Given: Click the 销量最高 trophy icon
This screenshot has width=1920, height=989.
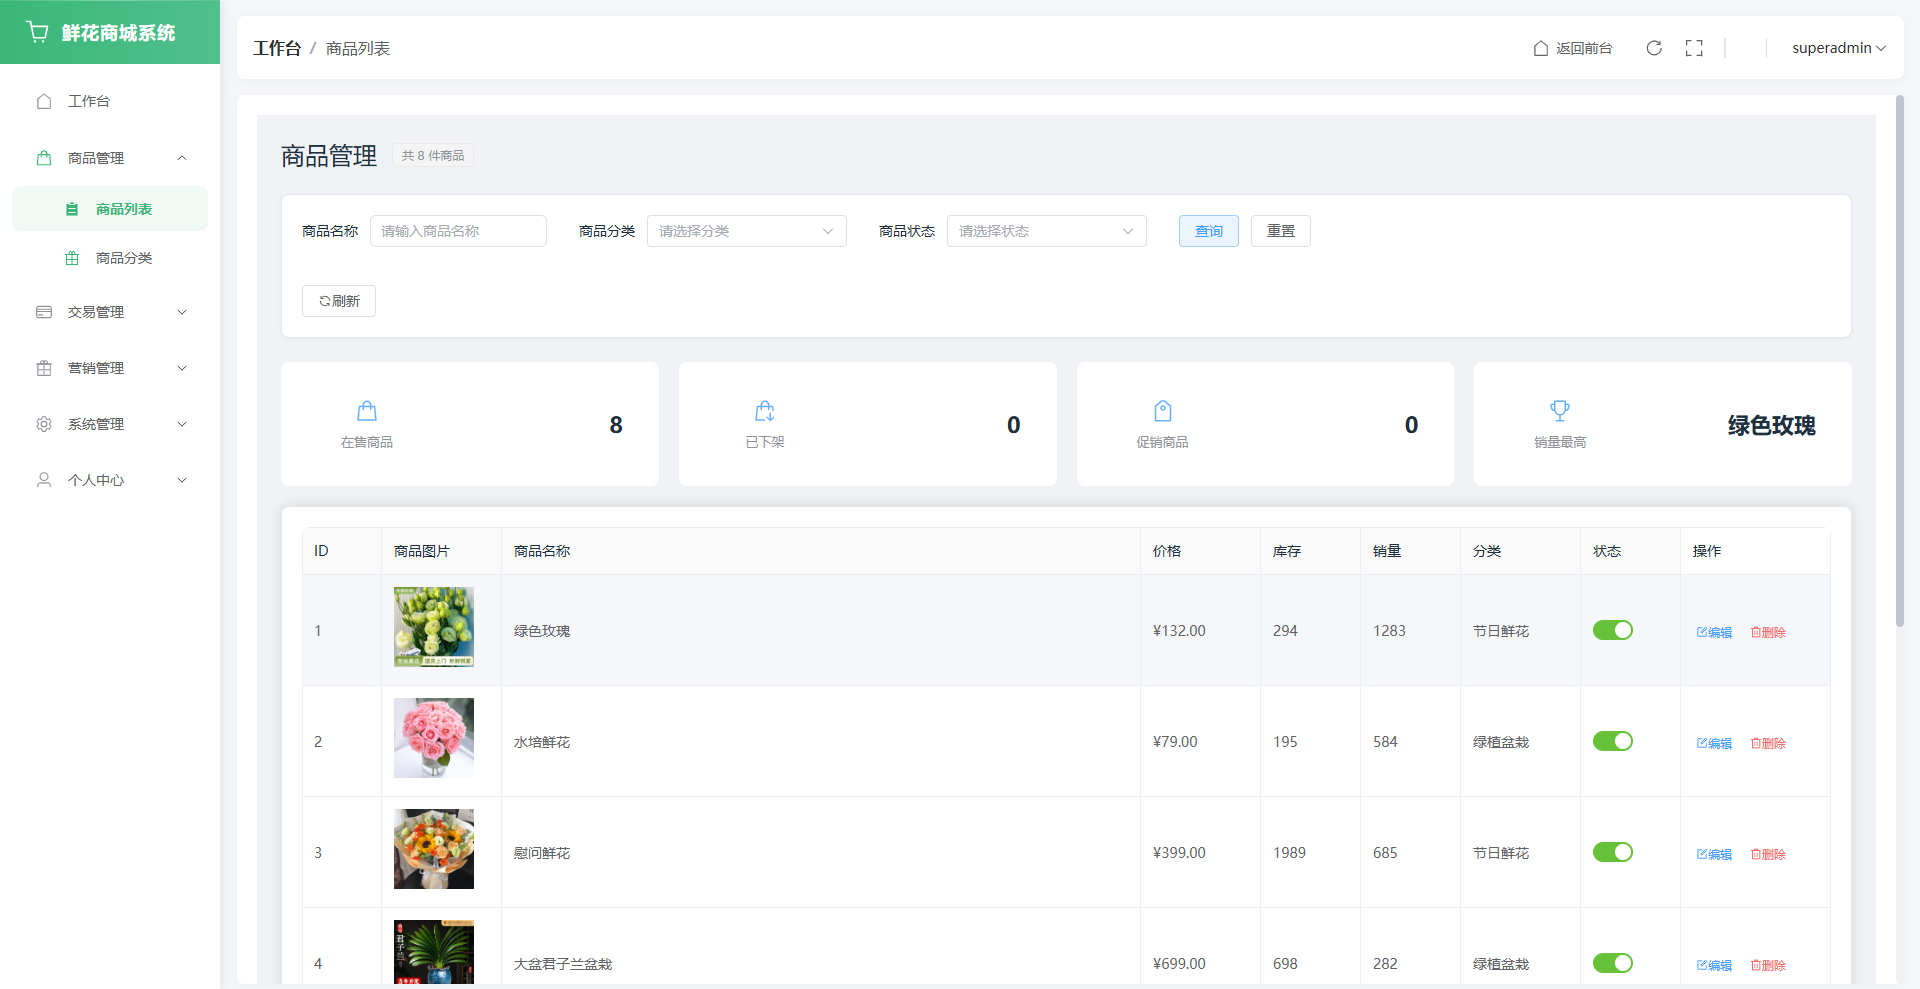Looking at the screenshot, I should pos(1560,411).
